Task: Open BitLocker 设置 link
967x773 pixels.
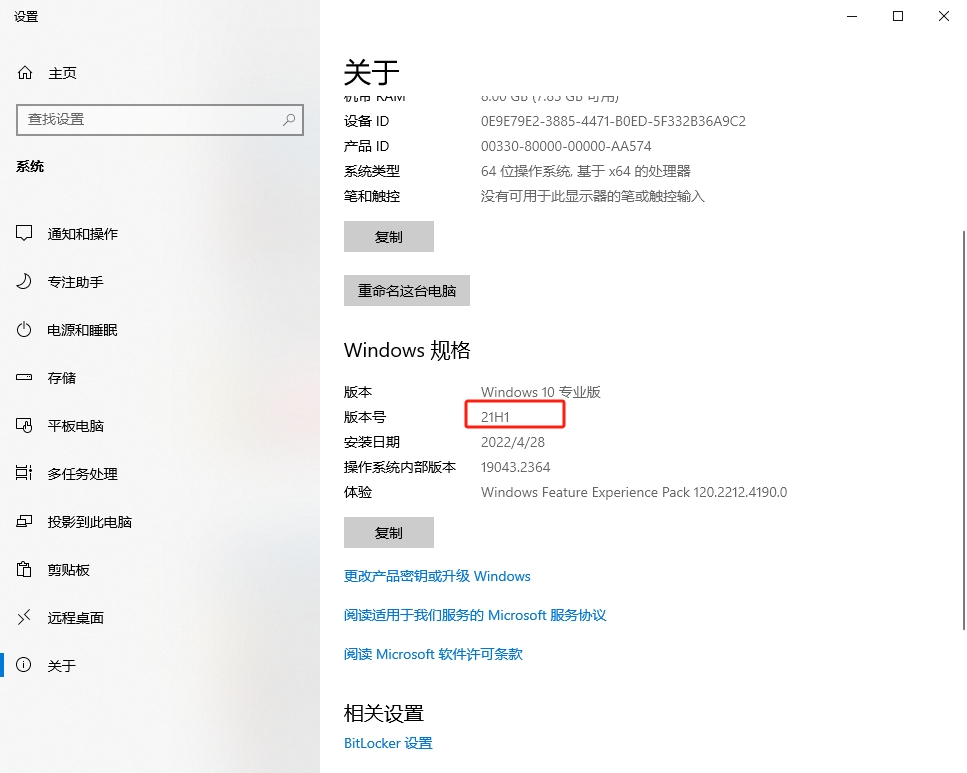Action: 388,743
